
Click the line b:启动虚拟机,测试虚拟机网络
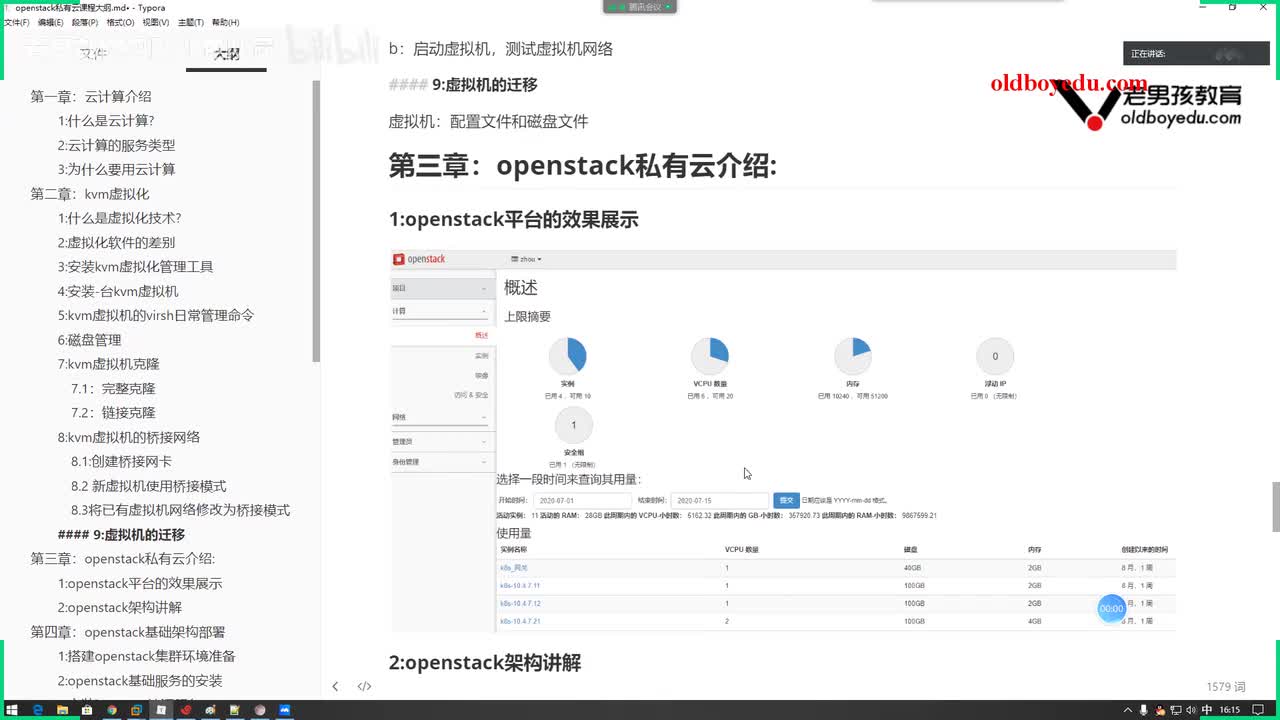coord(501,49)
